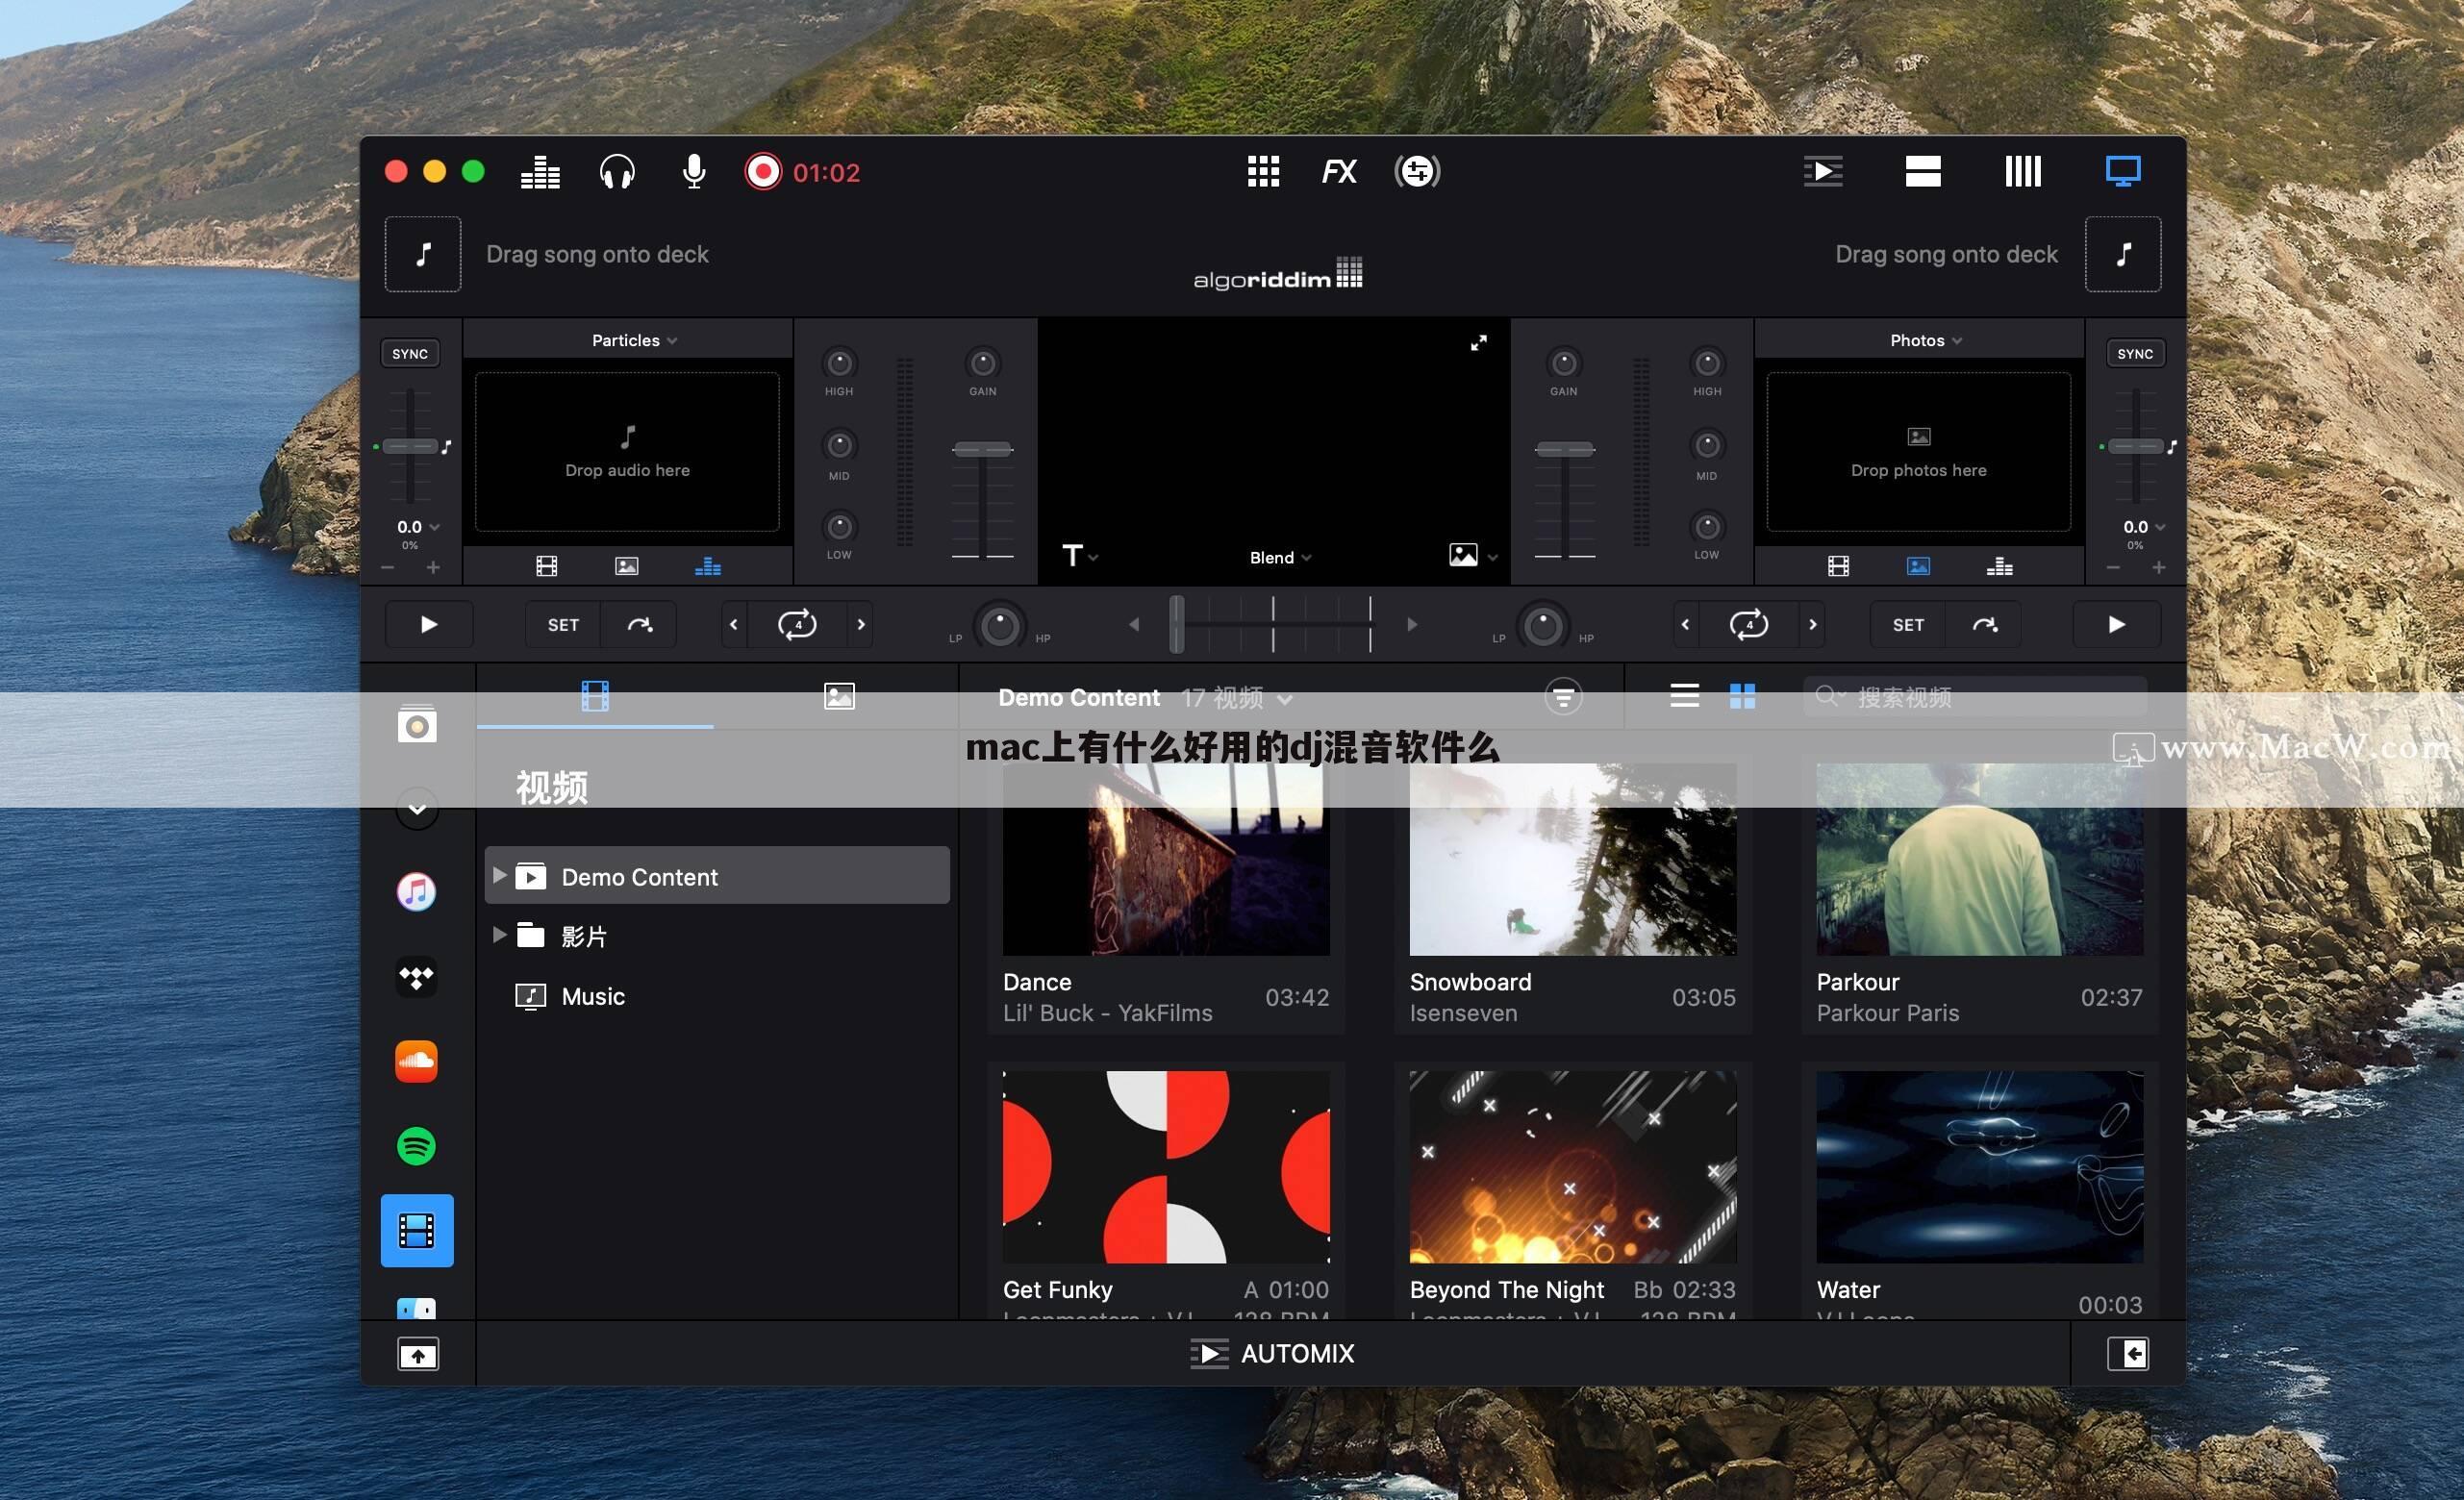This screenshot has width=2464, height=1500.
Task: Toggle SYNC on the left deck
Action: (x=410, y=354)
